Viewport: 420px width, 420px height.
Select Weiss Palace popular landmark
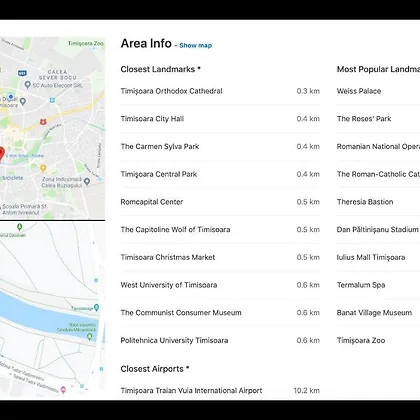coord(359,91)
